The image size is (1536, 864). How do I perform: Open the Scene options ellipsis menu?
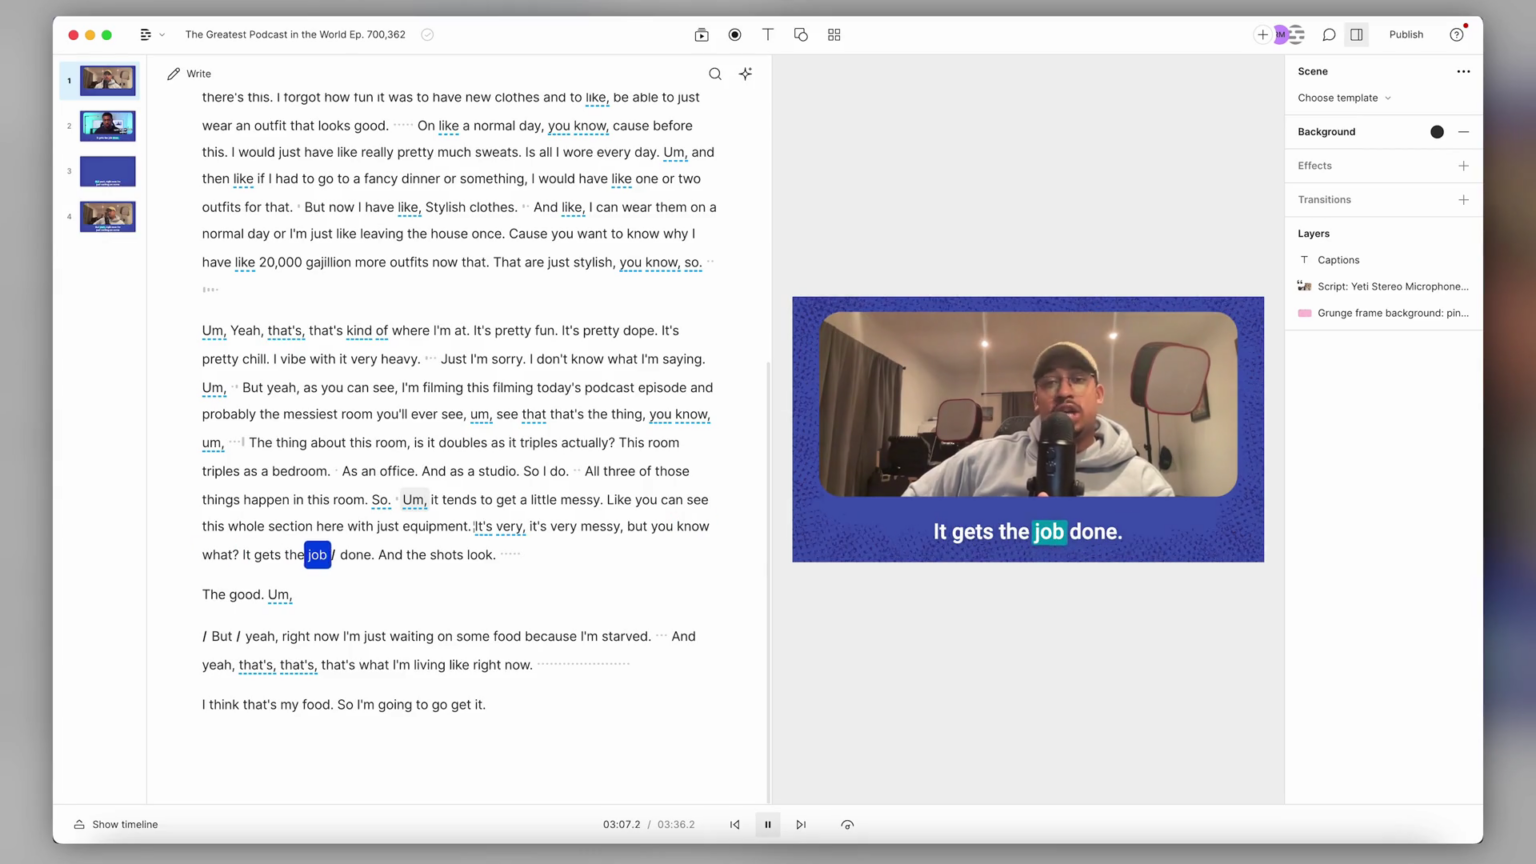[x=1463, y=71]
